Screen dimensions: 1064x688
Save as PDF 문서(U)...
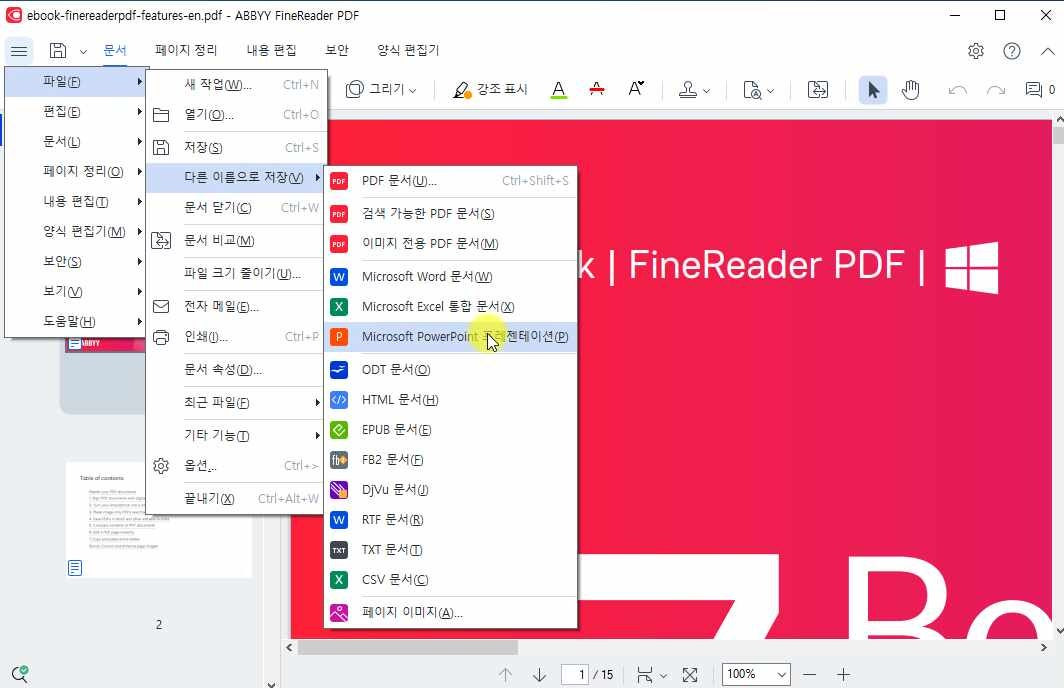(x=451, y=181)
